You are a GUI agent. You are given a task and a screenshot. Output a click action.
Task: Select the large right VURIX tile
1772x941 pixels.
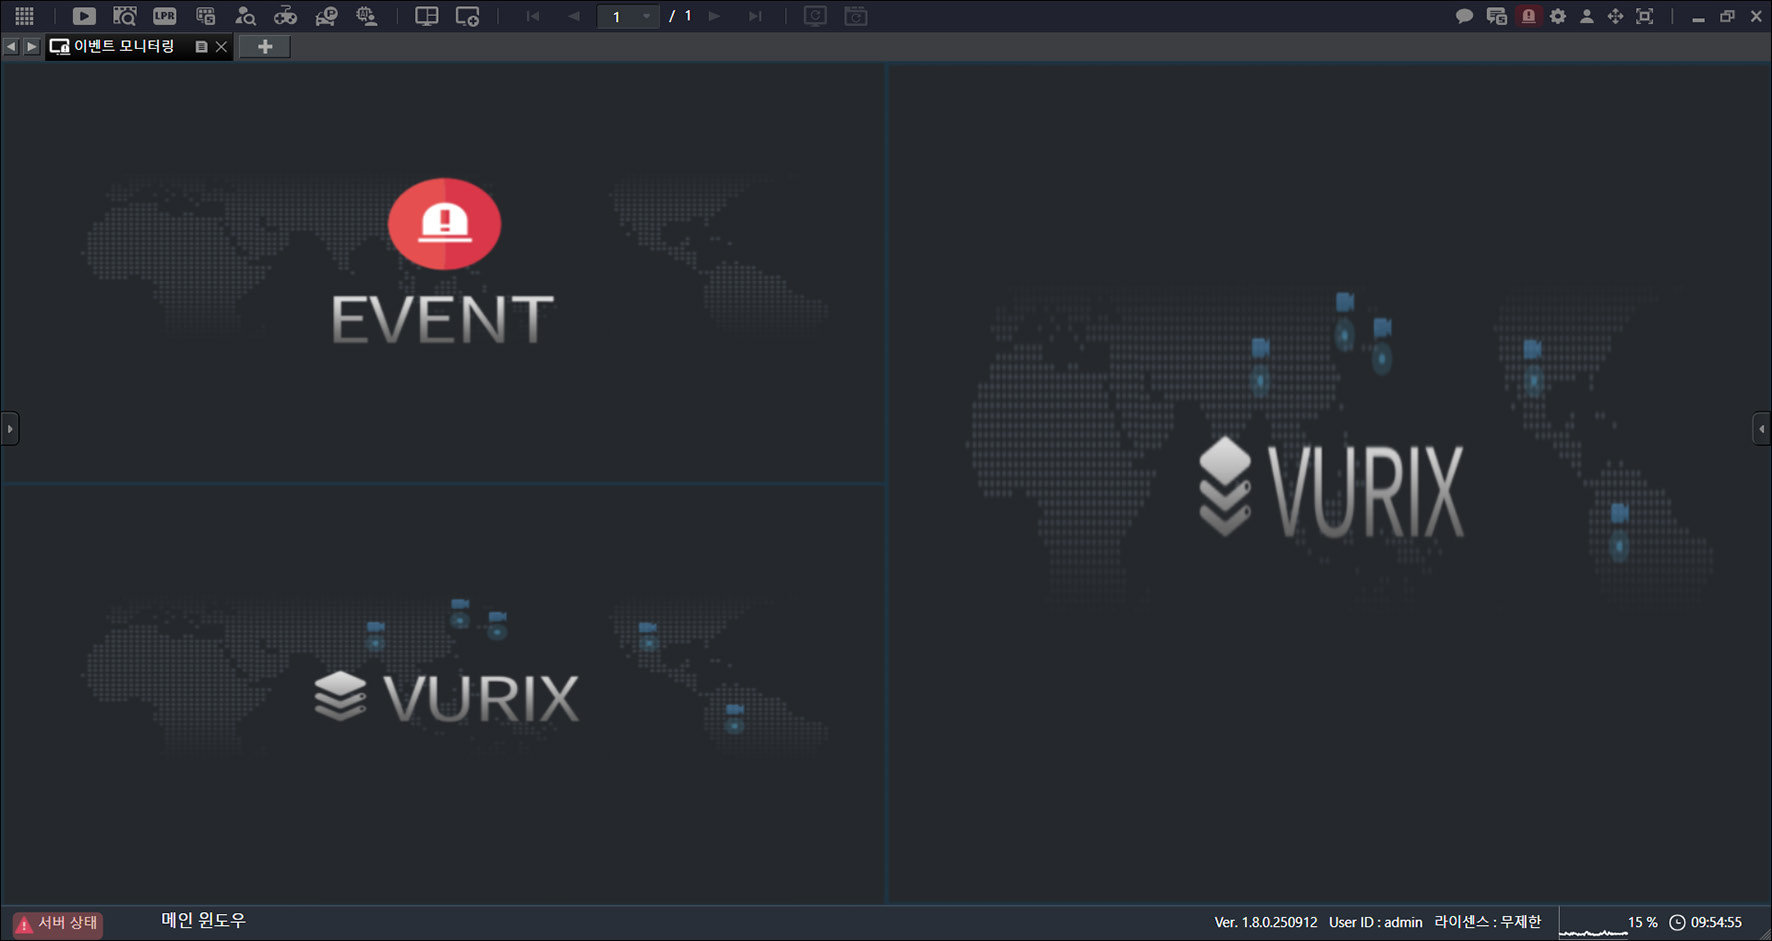tap(1329, 484)
